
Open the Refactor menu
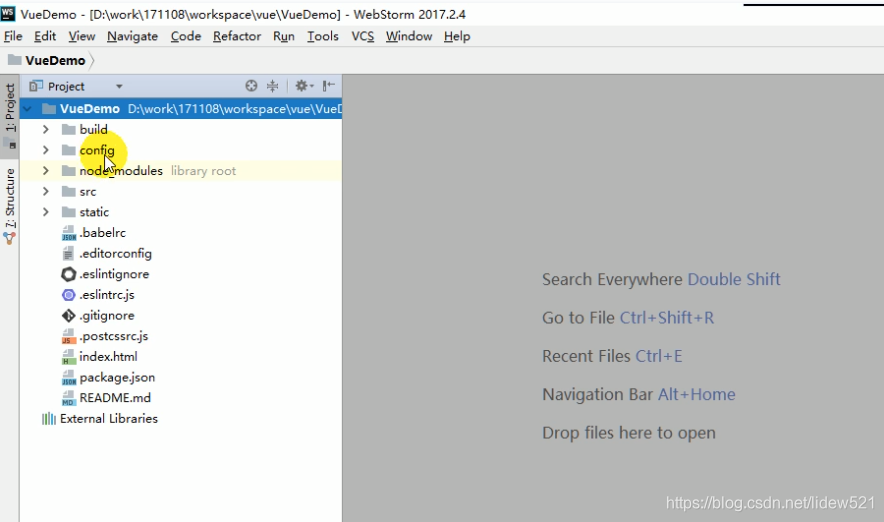(x=237, y=36)
